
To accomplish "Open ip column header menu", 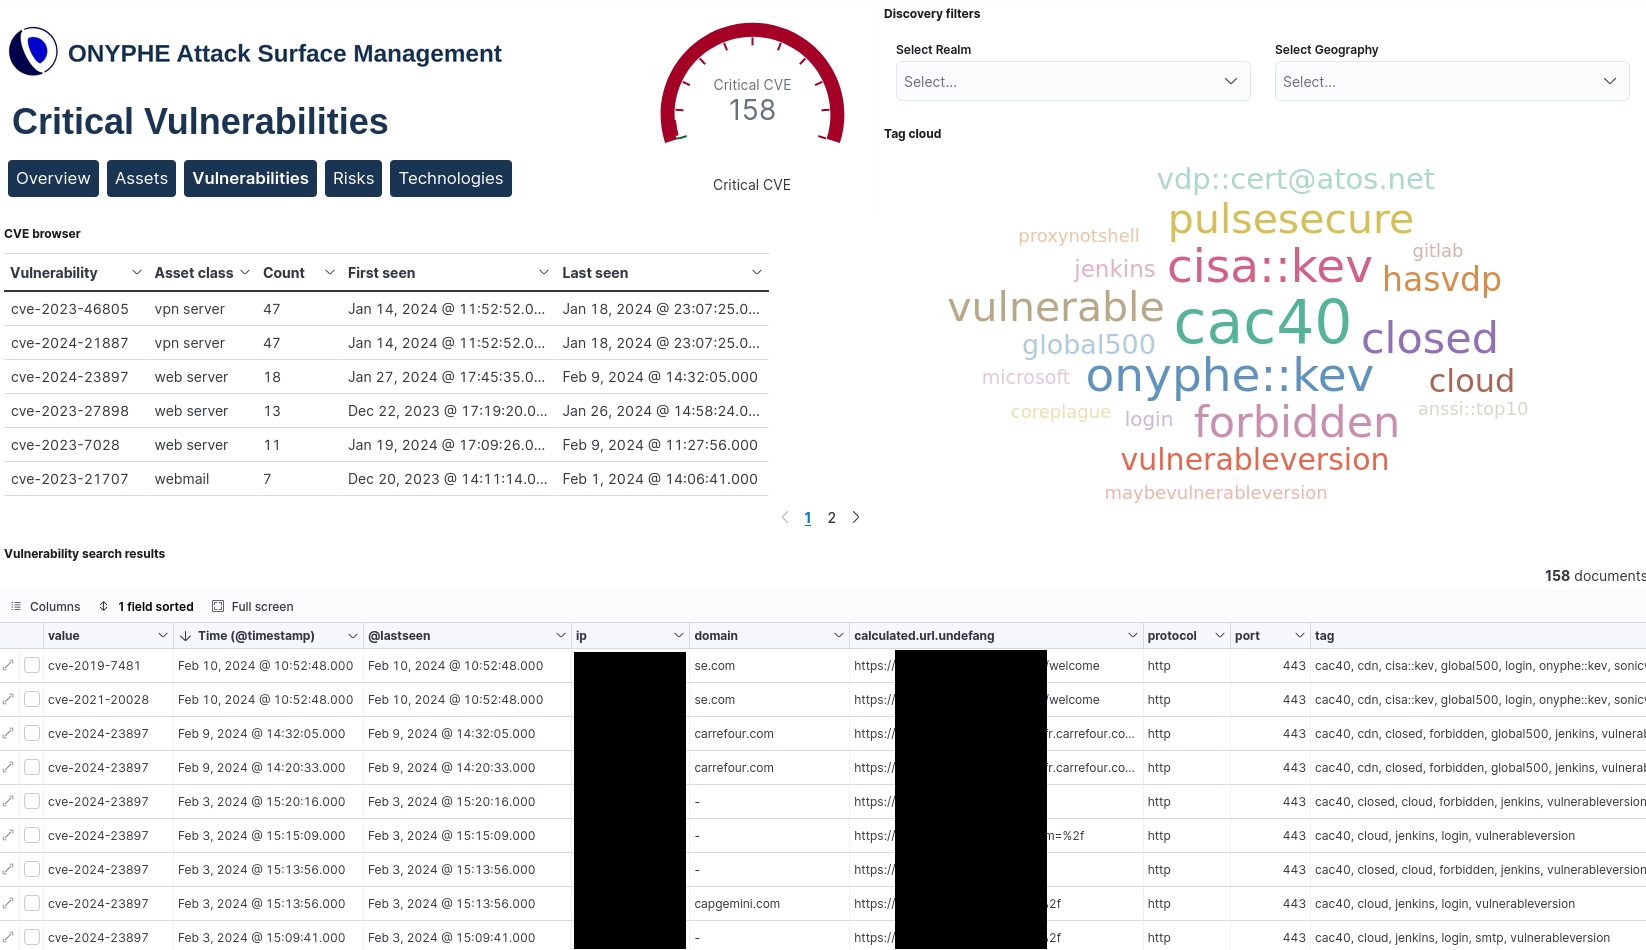I will (679, 636).
